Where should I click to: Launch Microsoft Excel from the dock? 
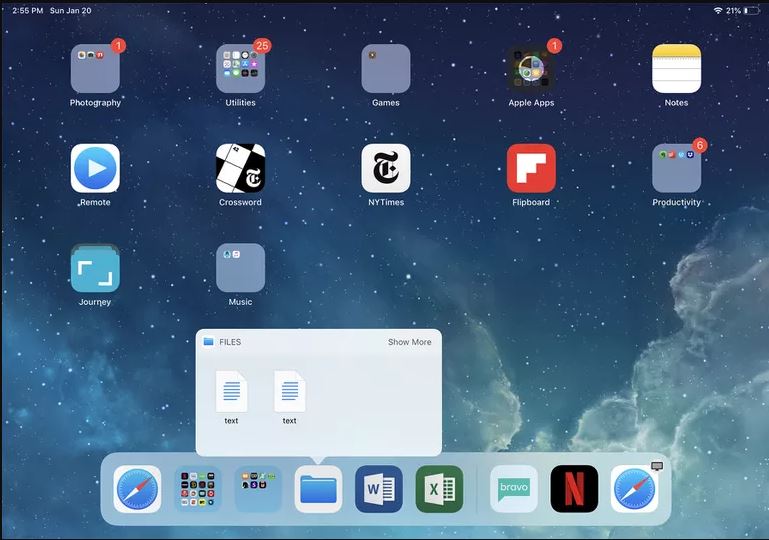(439, 489)
